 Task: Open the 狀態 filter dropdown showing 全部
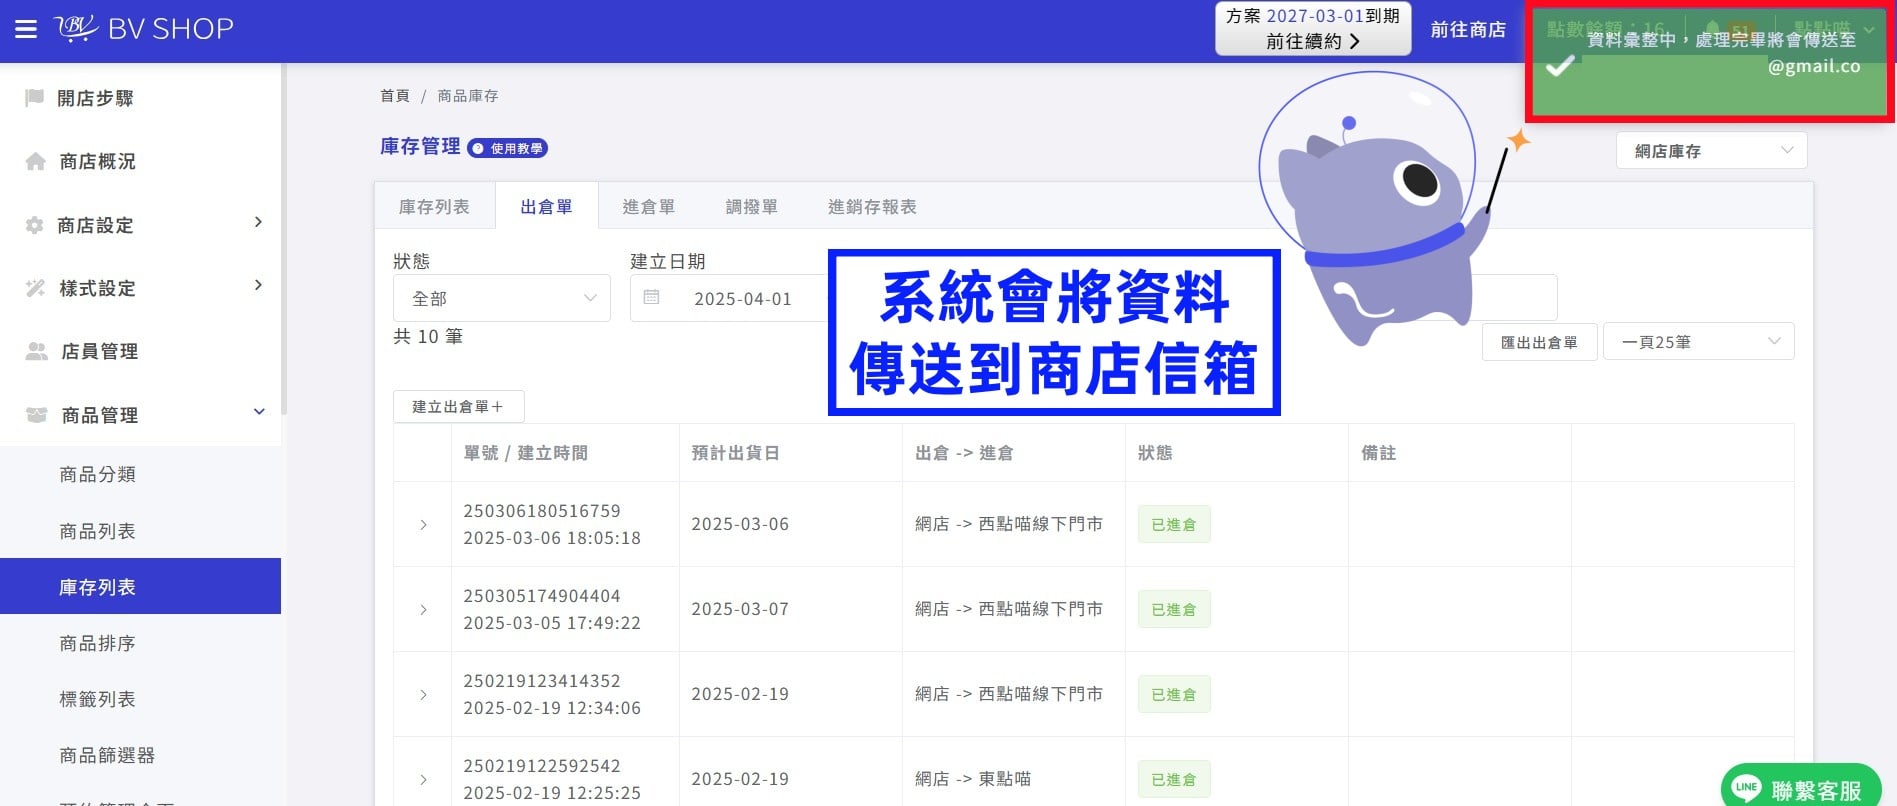coord(502,298)
